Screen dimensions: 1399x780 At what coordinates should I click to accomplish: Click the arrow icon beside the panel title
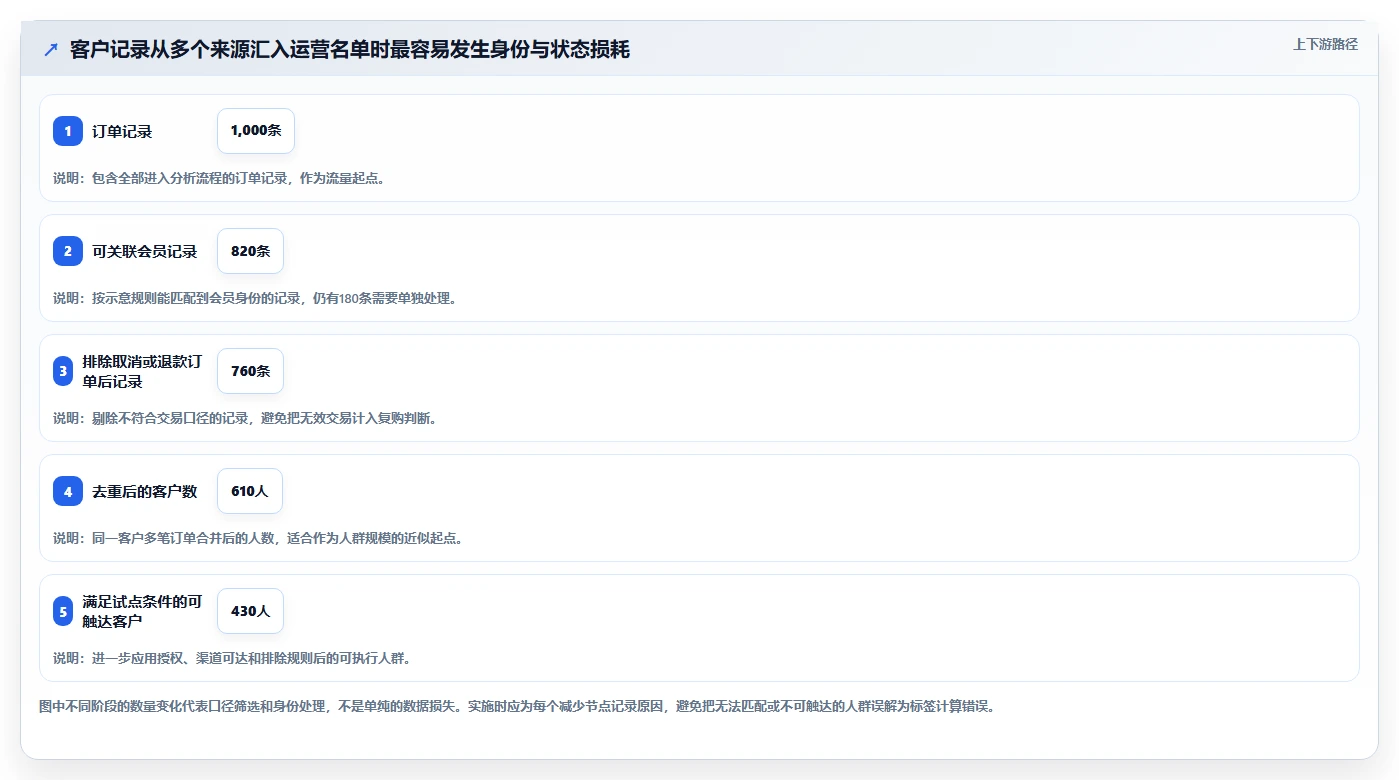tap(51, 49)
